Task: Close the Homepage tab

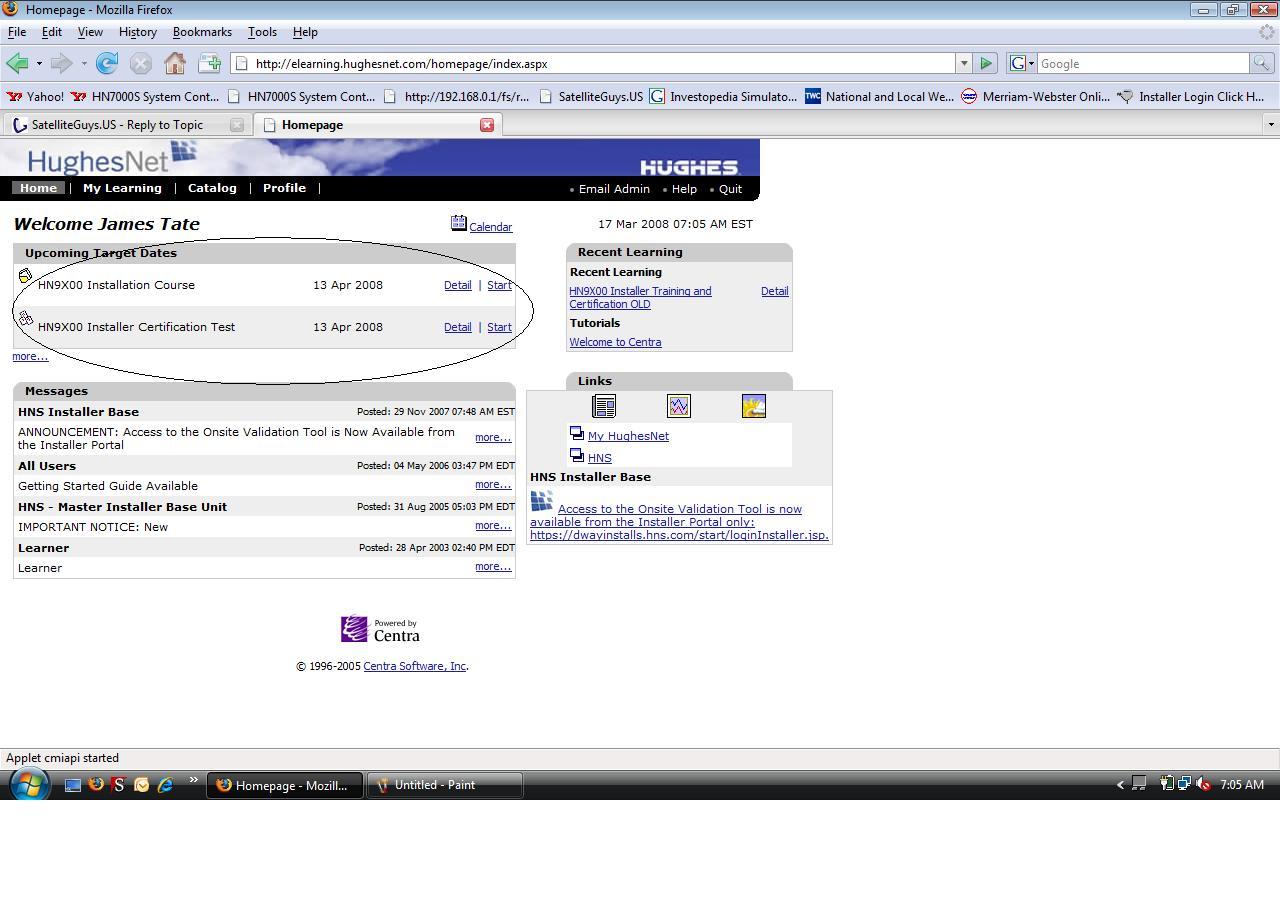Action: [x=487, y=125]
